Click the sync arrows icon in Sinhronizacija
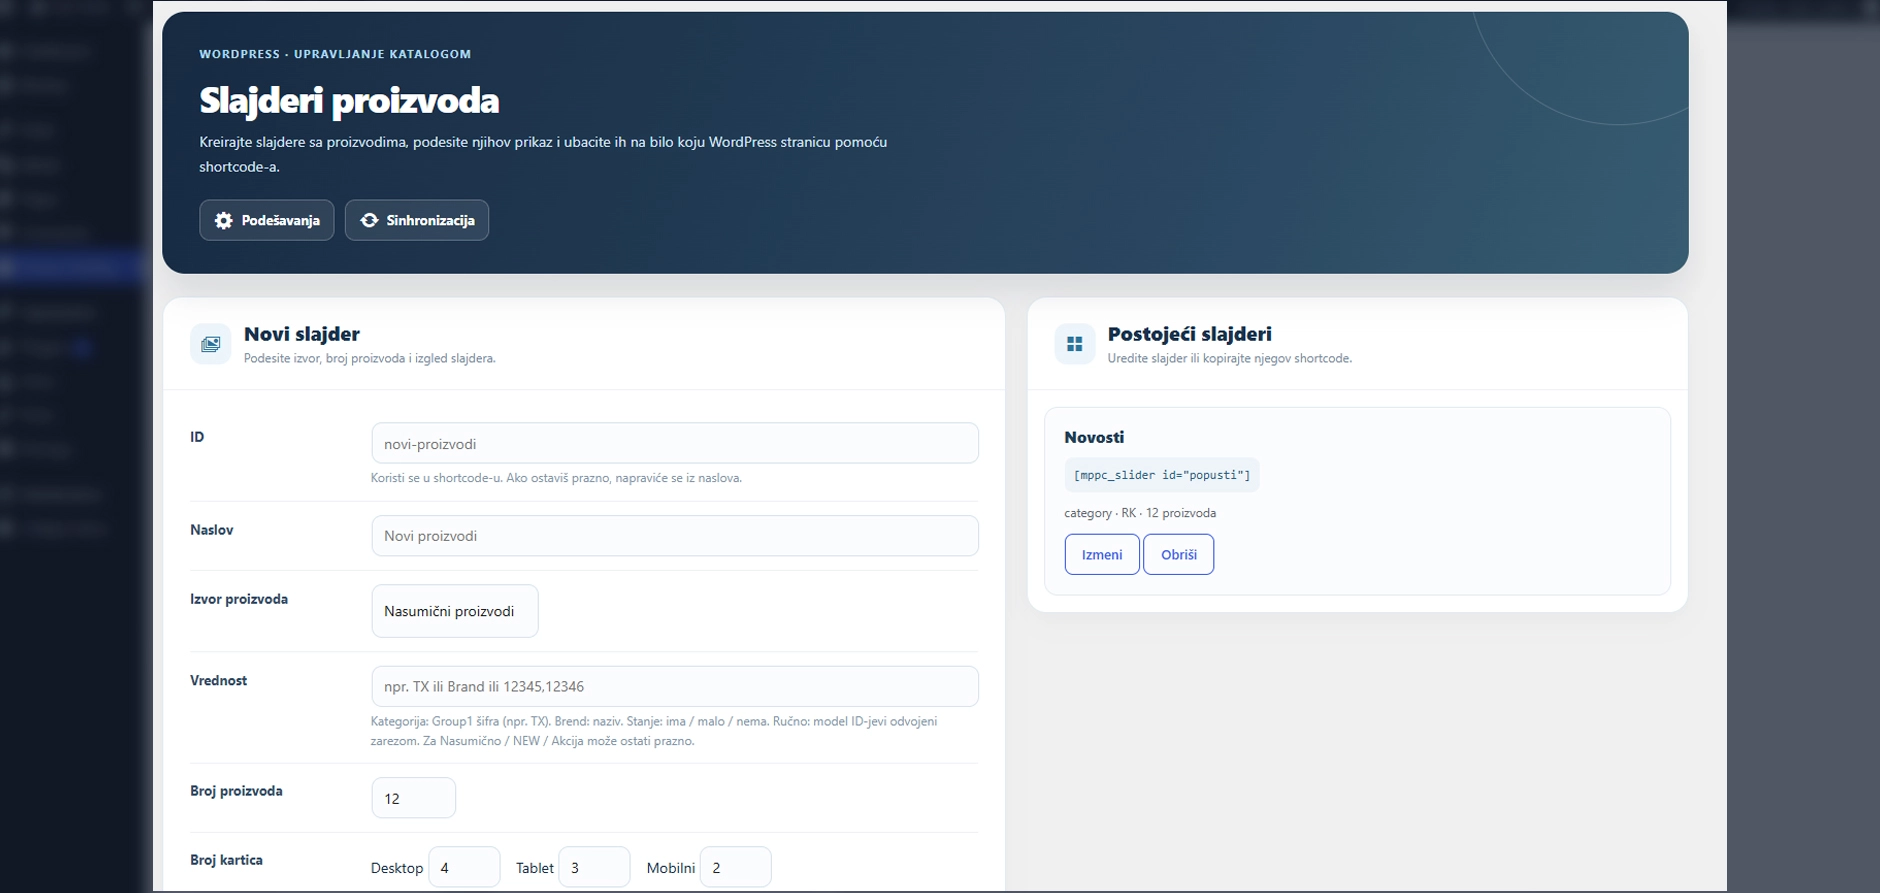 click(x=369, y=220)
